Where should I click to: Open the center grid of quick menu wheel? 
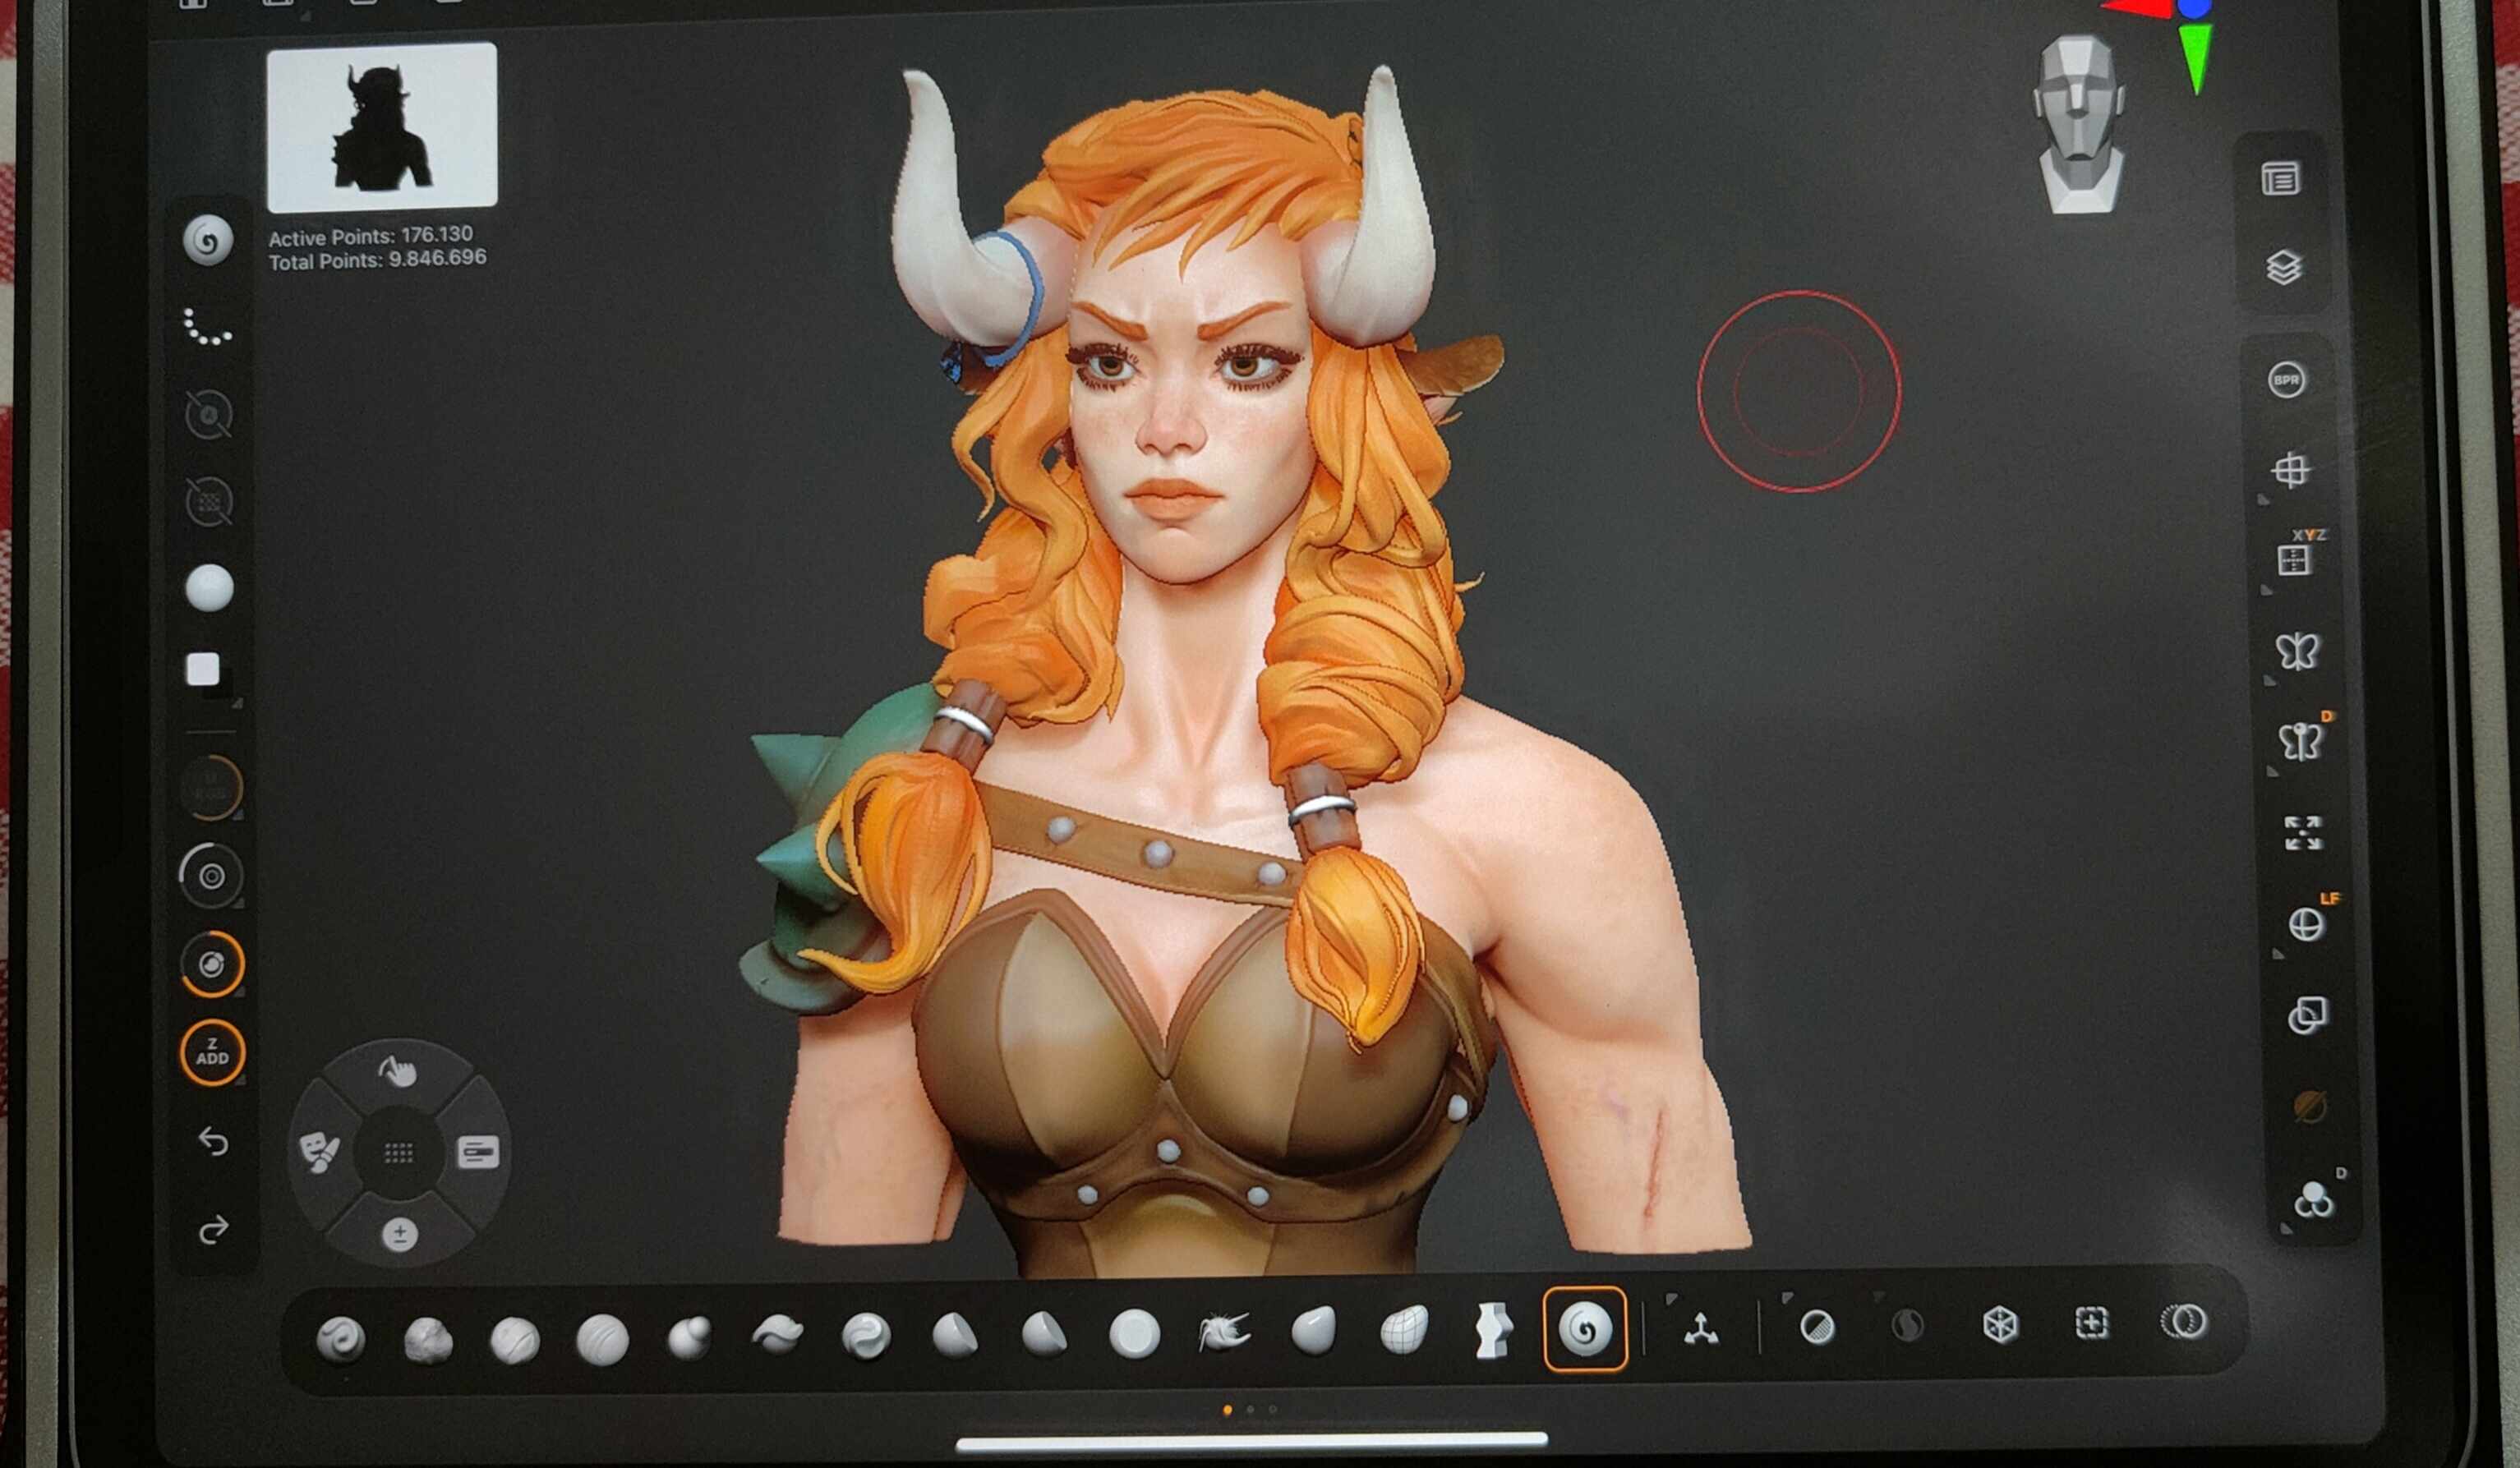coord(398,1153)
